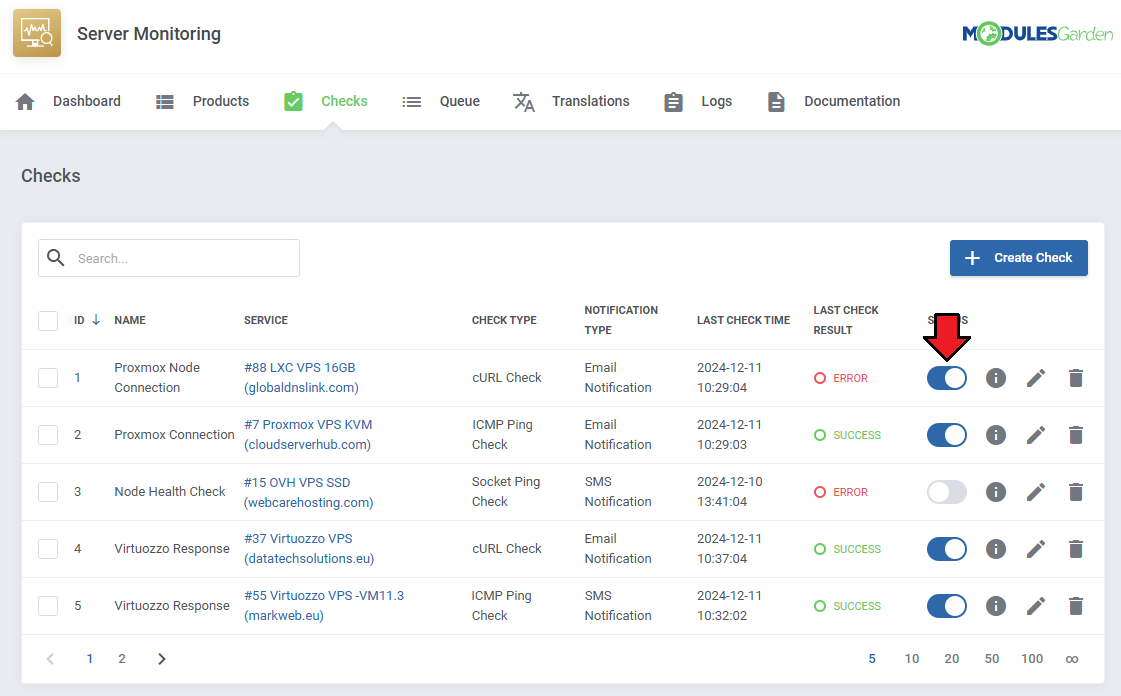Go to page 1
1121x696 pixels.
[89, 659]
